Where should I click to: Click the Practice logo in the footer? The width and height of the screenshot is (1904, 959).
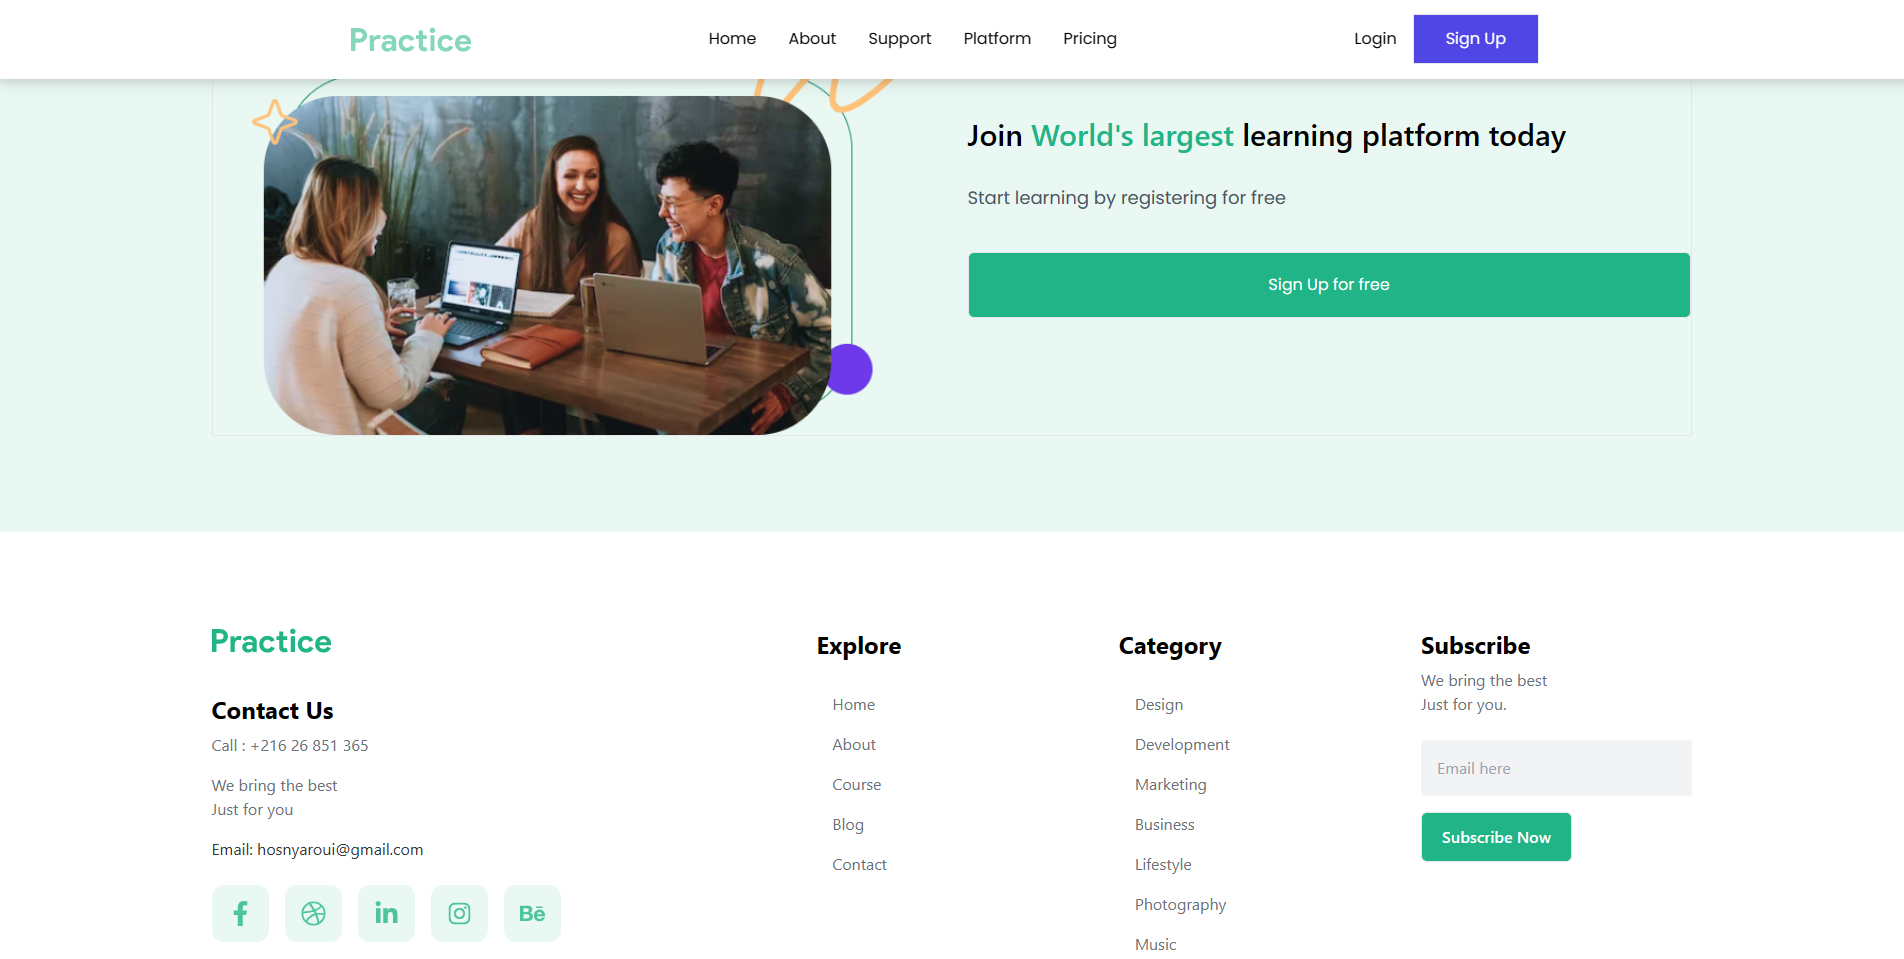270,641
